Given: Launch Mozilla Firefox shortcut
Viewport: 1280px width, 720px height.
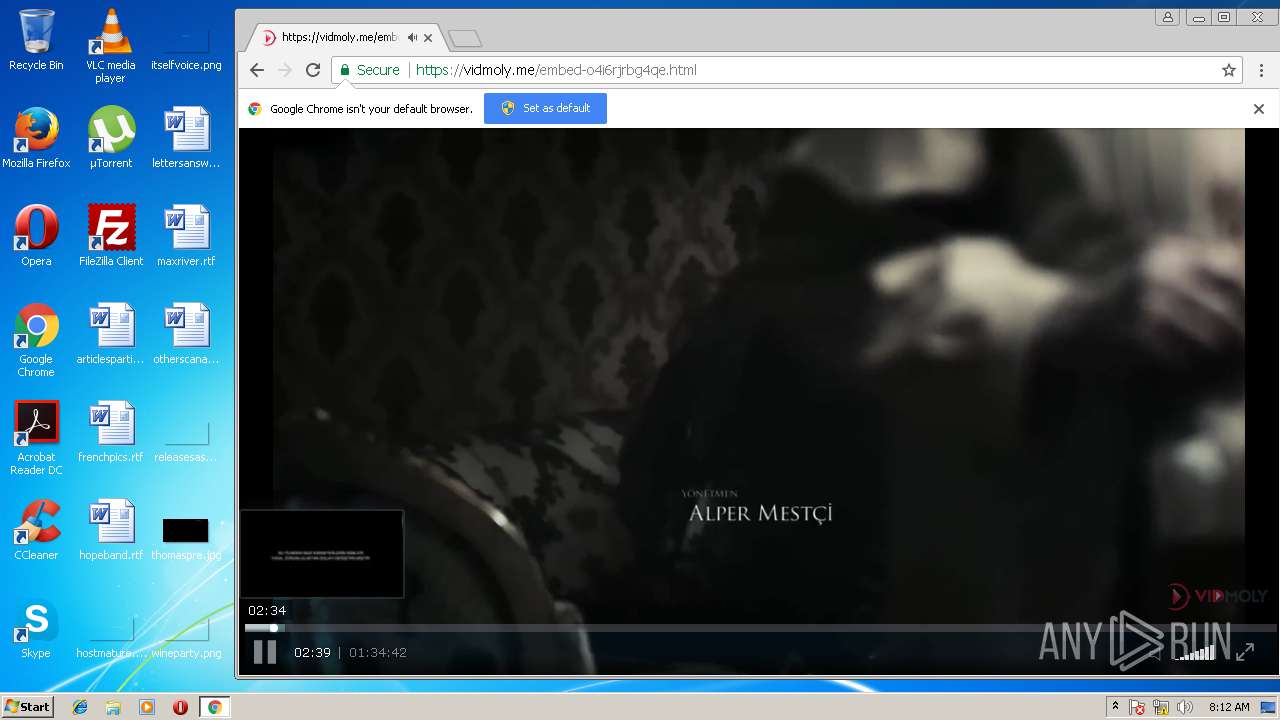Looking at the screenshot, I should (x=36, y=137).
